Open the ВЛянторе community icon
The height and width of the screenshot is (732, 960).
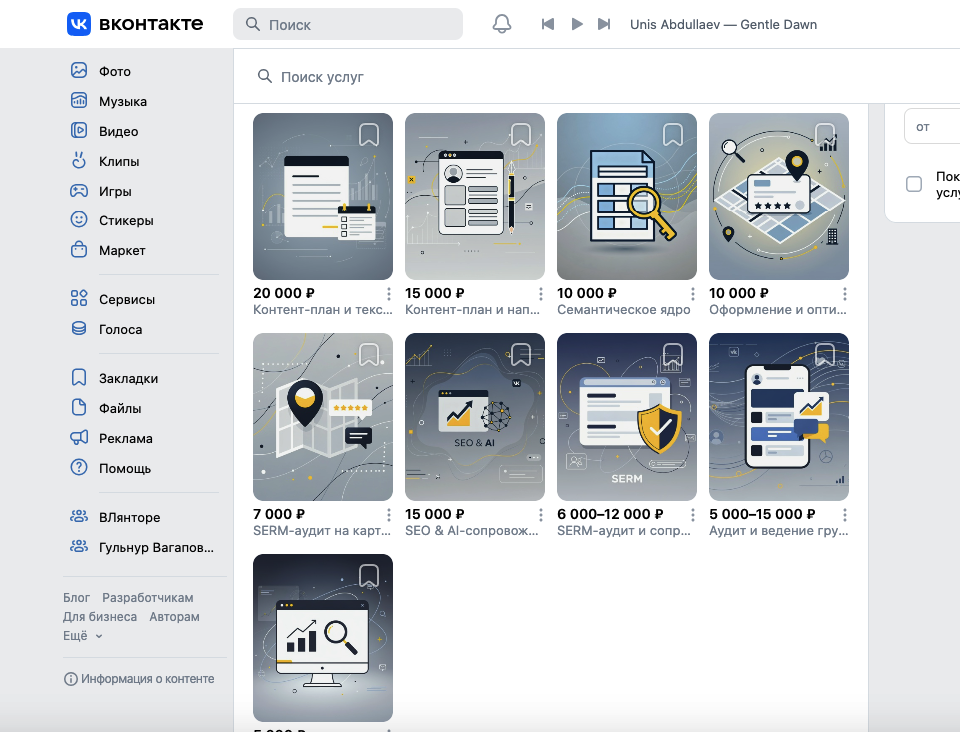click(x=79, y=516)
